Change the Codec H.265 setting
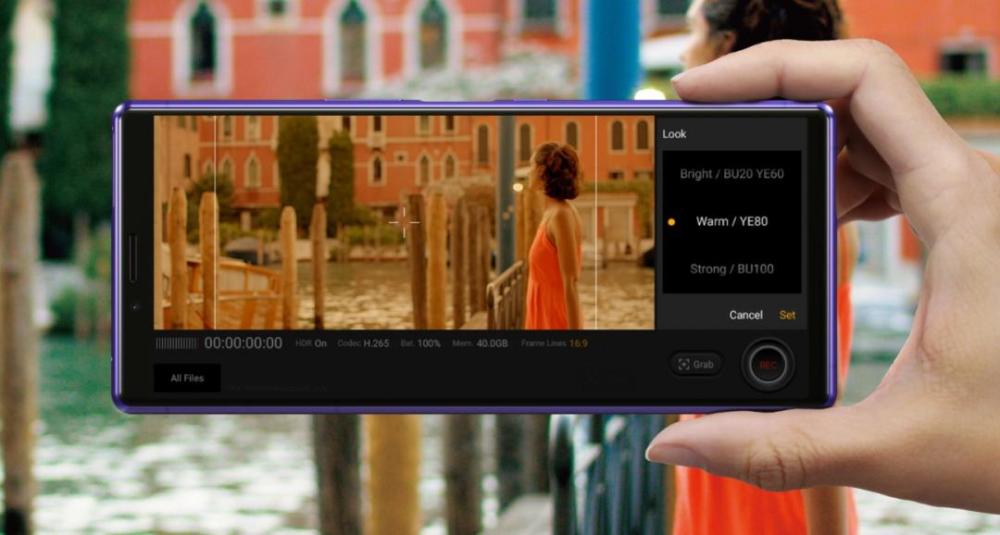Image resolution: width=1000 pixels, height=535 pixels. click(x=363, y=343)
